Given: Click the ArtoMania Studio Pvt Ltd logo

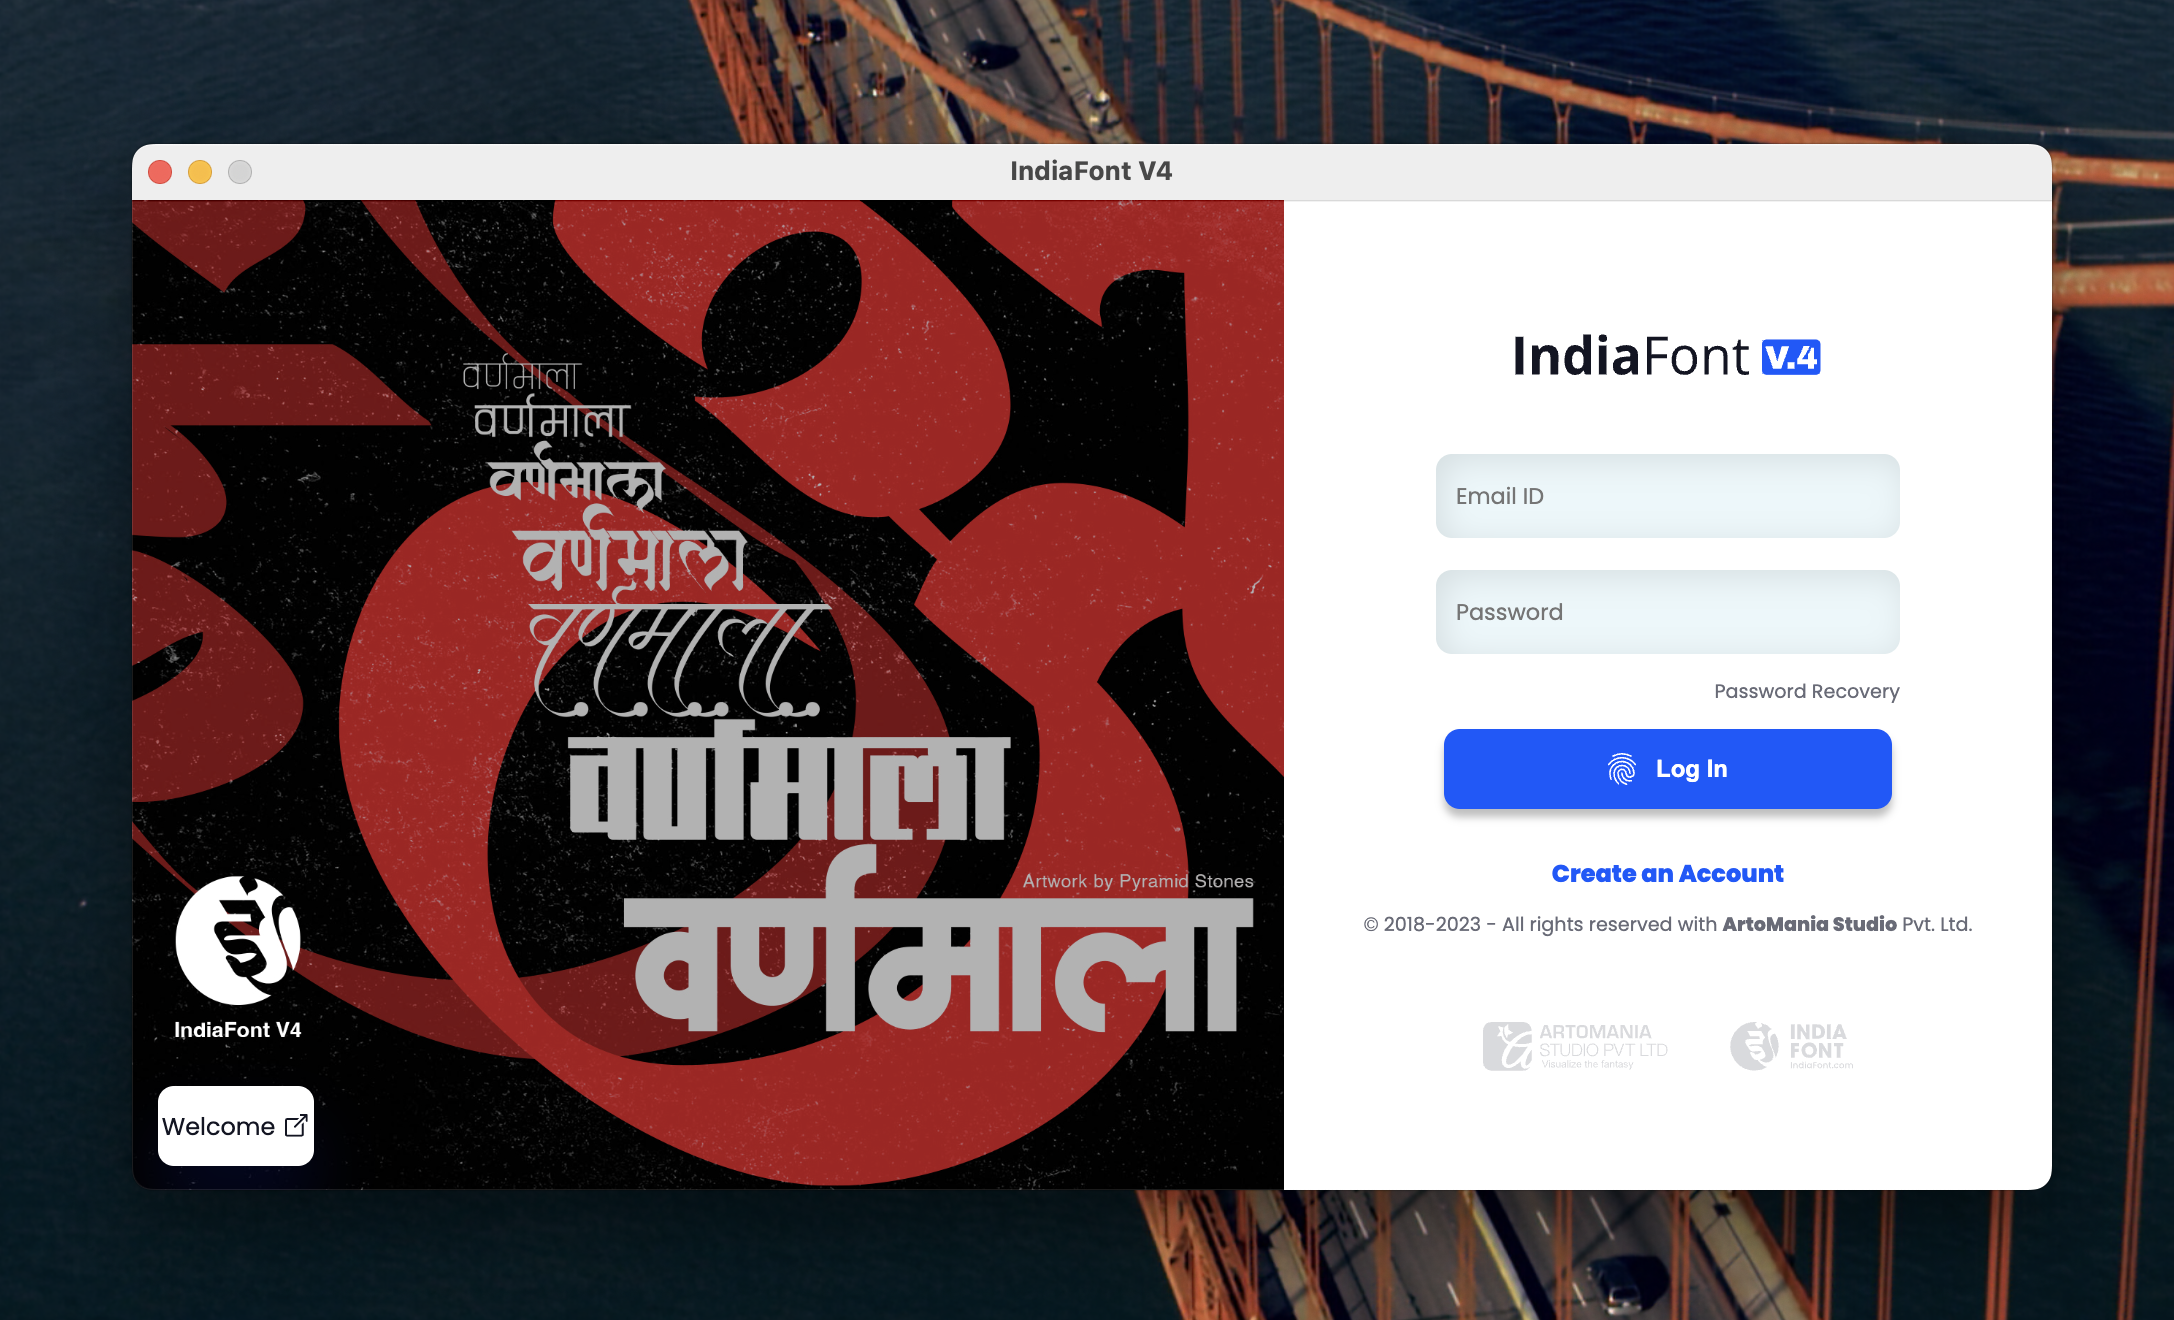Looking at the screenshot, I should (x=1575, y=1046).
